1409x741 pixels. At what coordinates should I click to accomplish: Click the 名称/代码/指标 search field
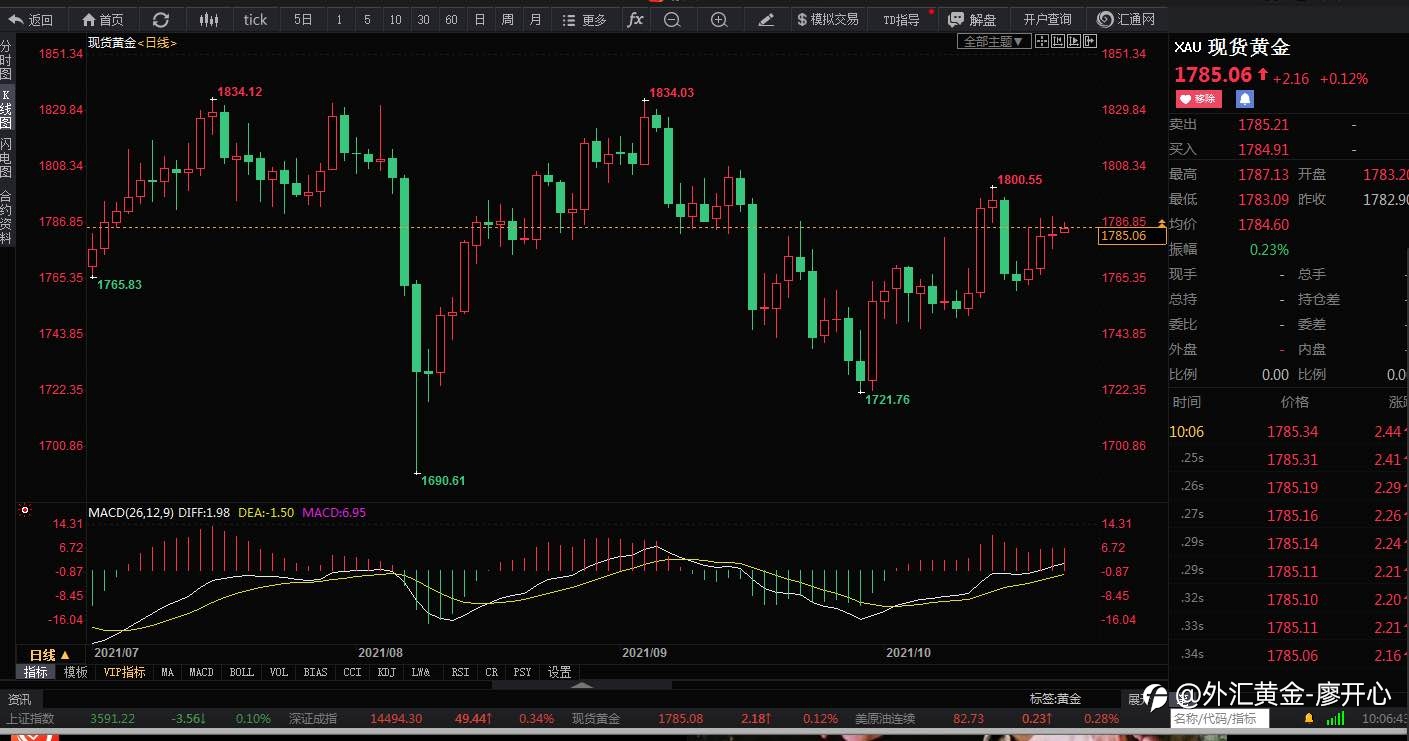coord(1220,718)
